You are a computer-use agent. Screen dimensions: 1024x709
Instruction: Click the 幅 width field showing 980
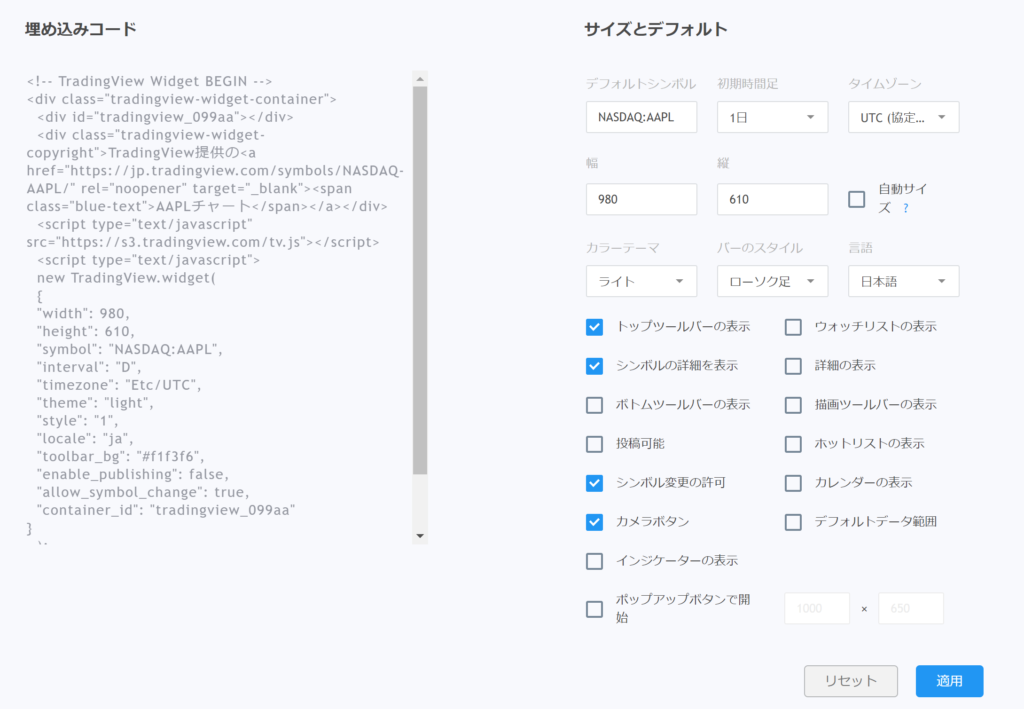641,199
